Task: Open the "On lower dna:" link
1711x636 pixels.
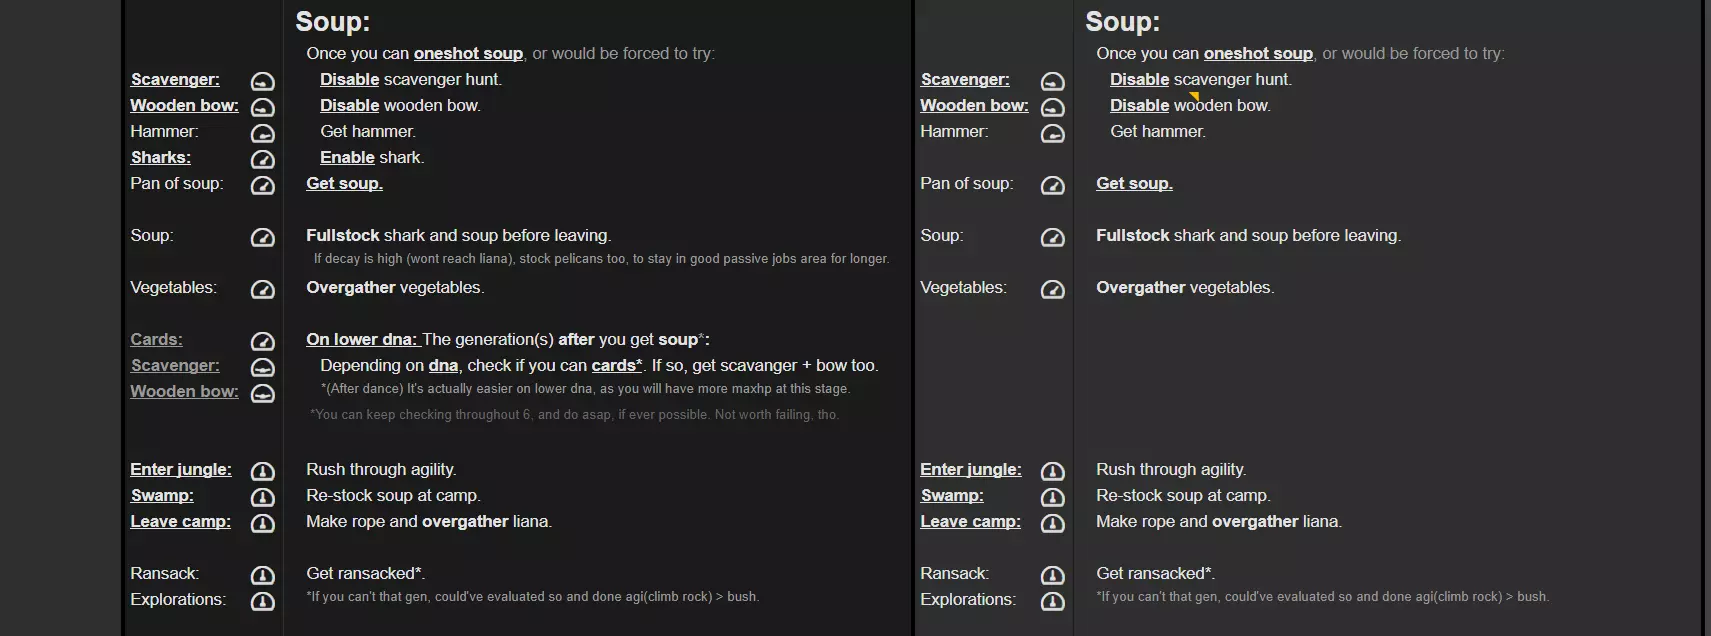Action: 361,339
